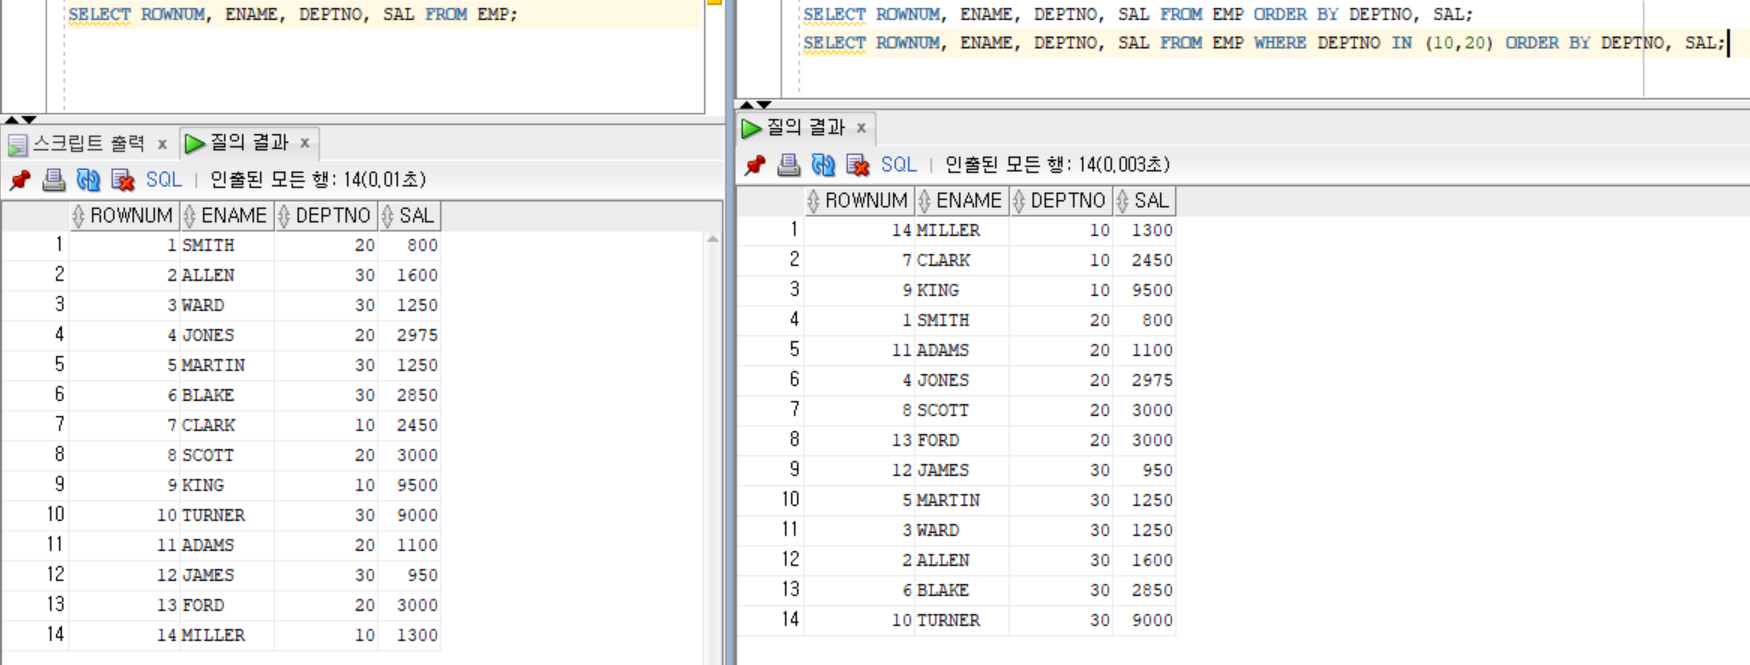Click the up splitter arrow above the 0.003초 result tab
Image resolution: width=1750 pixels, height=665 pixels.
click(746, 104)
